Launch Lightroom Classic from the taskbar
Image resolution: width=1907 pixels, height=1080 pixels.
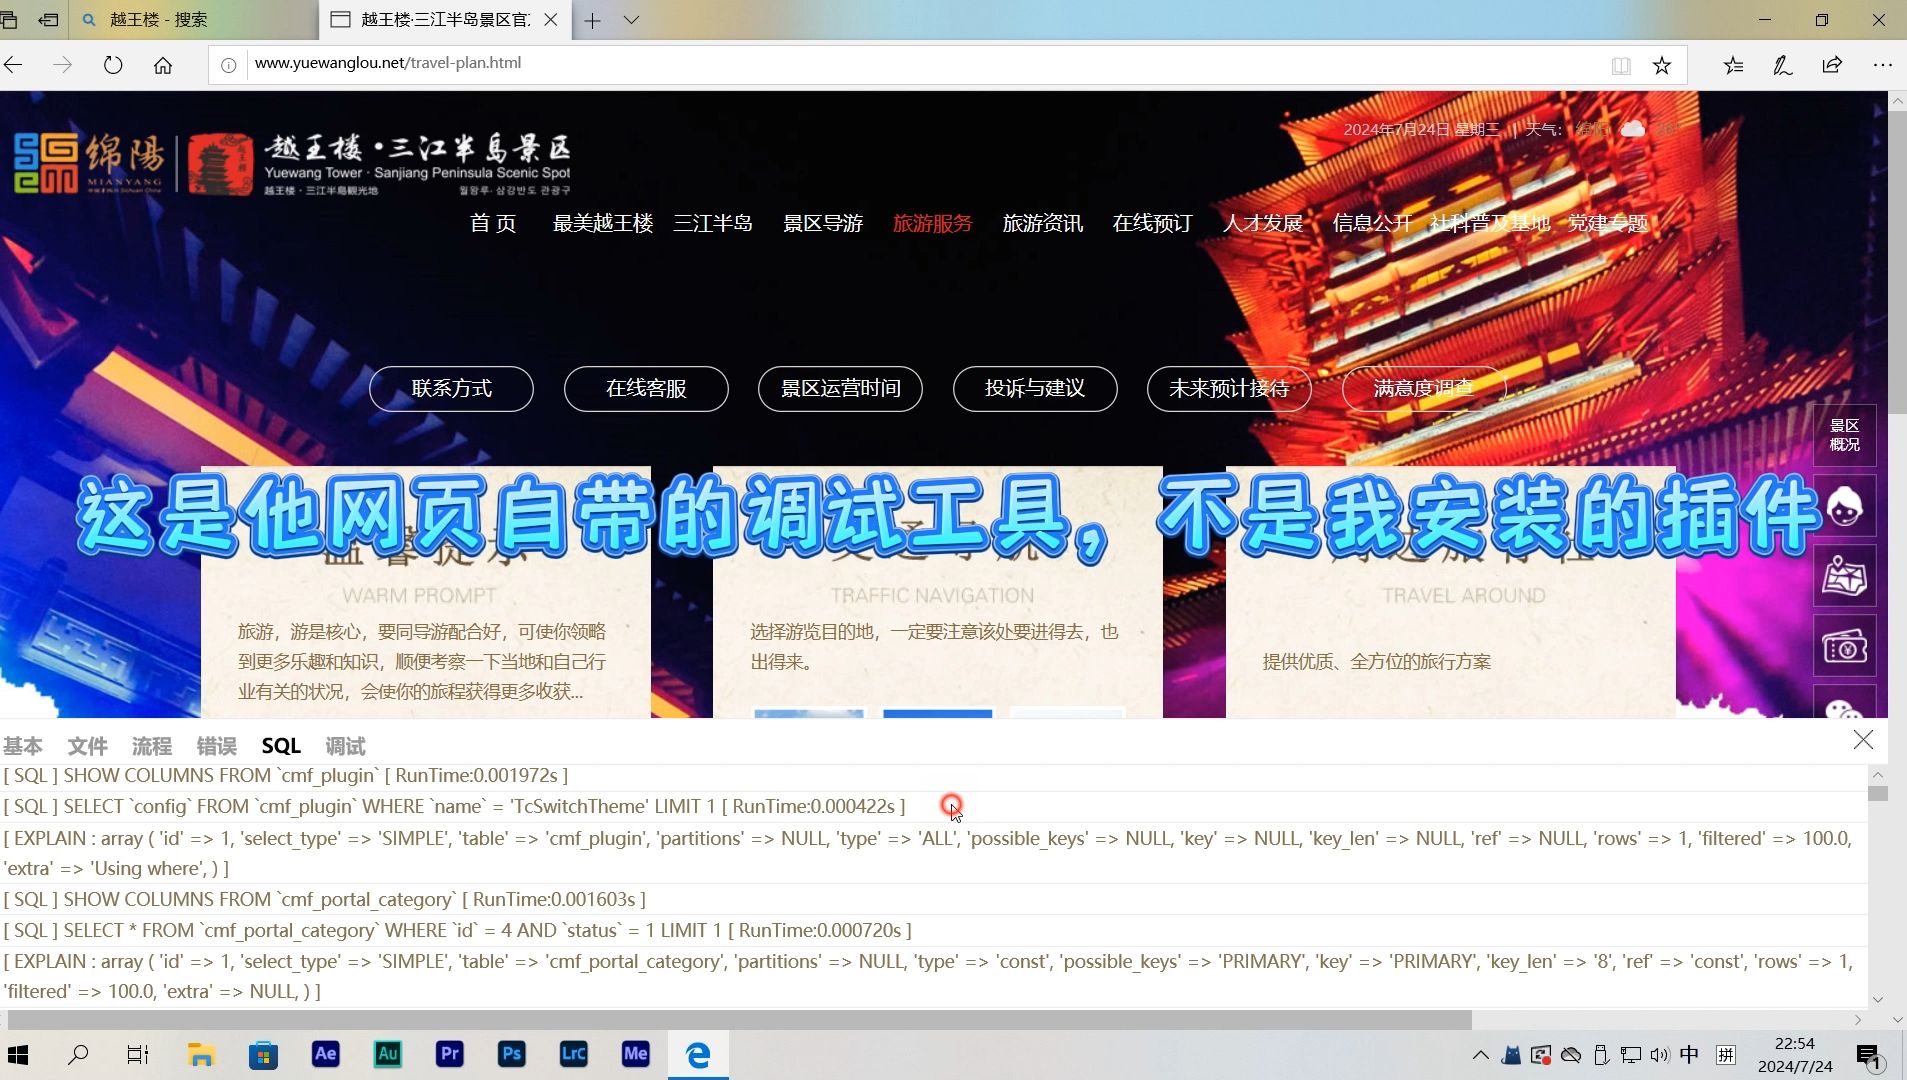coord(574,1055)
